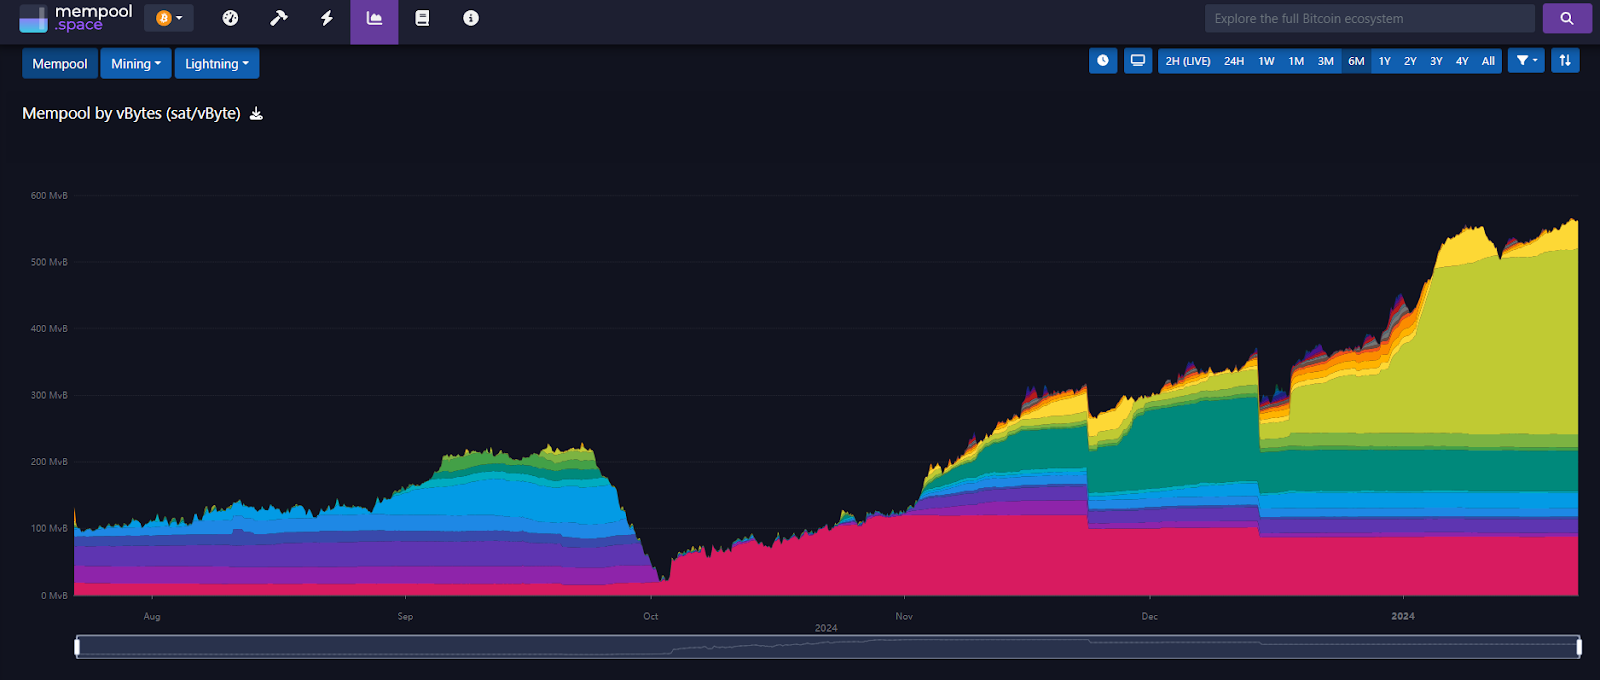Click the bold 2024 x-axis label
Image resolution: width=1600 pixels, height=680 pixels.
click(x=1403, y=616)
